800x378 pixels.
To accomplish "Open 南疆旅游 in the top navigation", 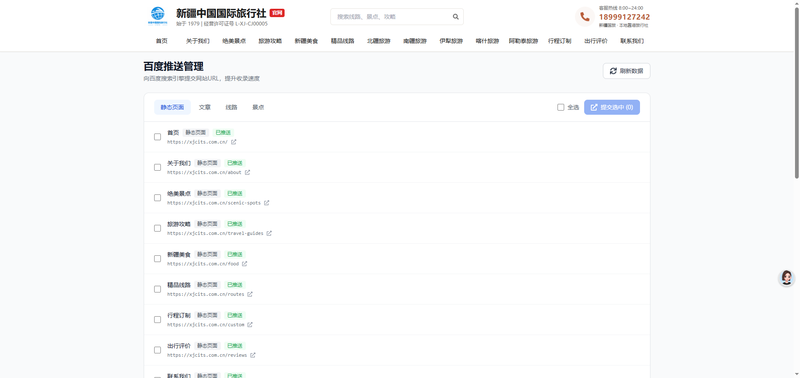I will [x=415, y=41].
